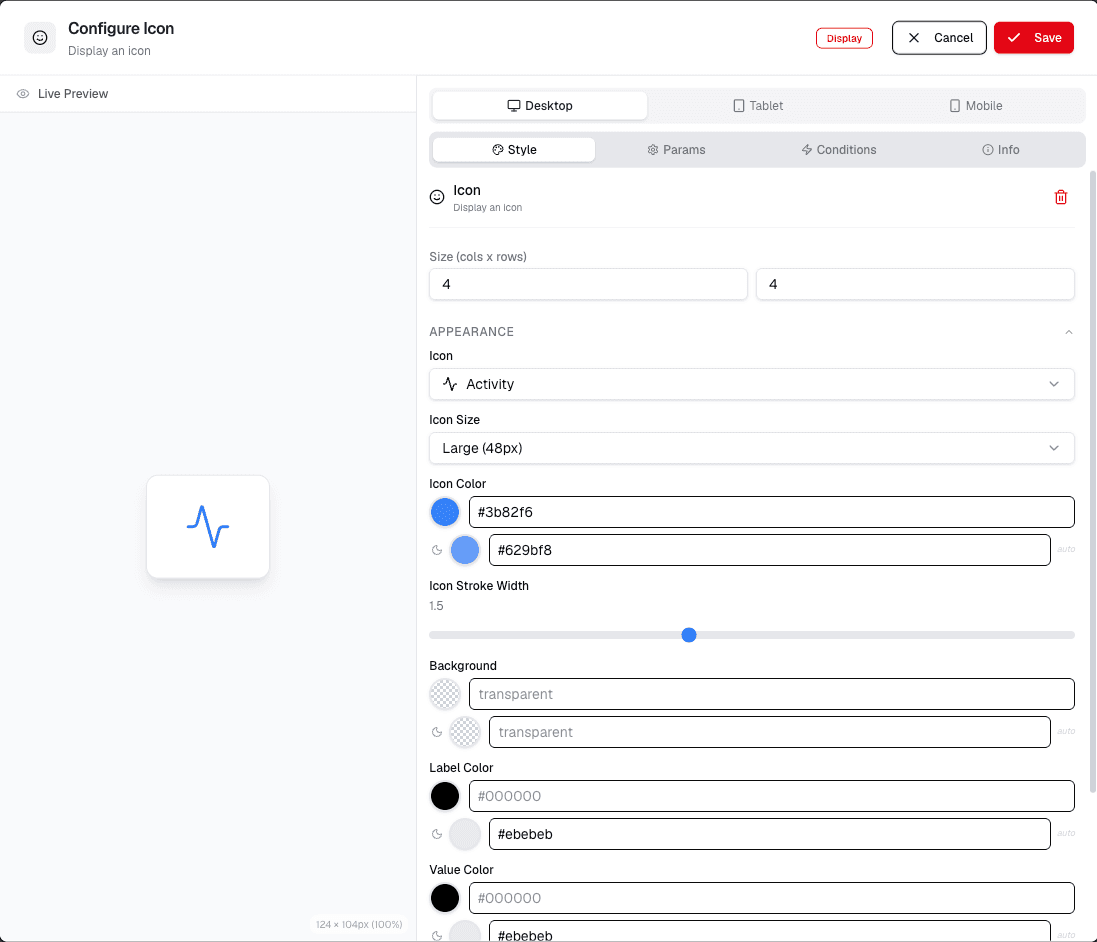Click the Label Color #ebebeb text field

click(x=770, y=834)
